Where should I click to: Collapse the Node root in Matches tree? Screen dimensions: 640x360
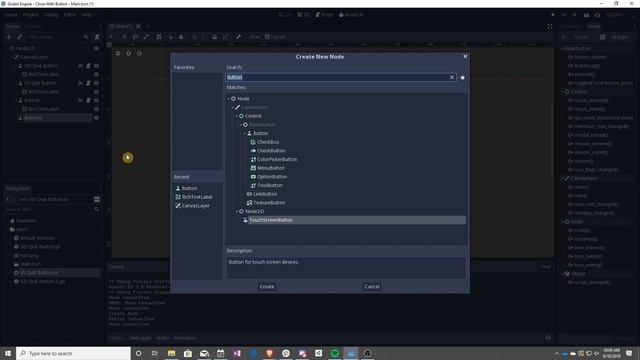(x=229, y=99)
